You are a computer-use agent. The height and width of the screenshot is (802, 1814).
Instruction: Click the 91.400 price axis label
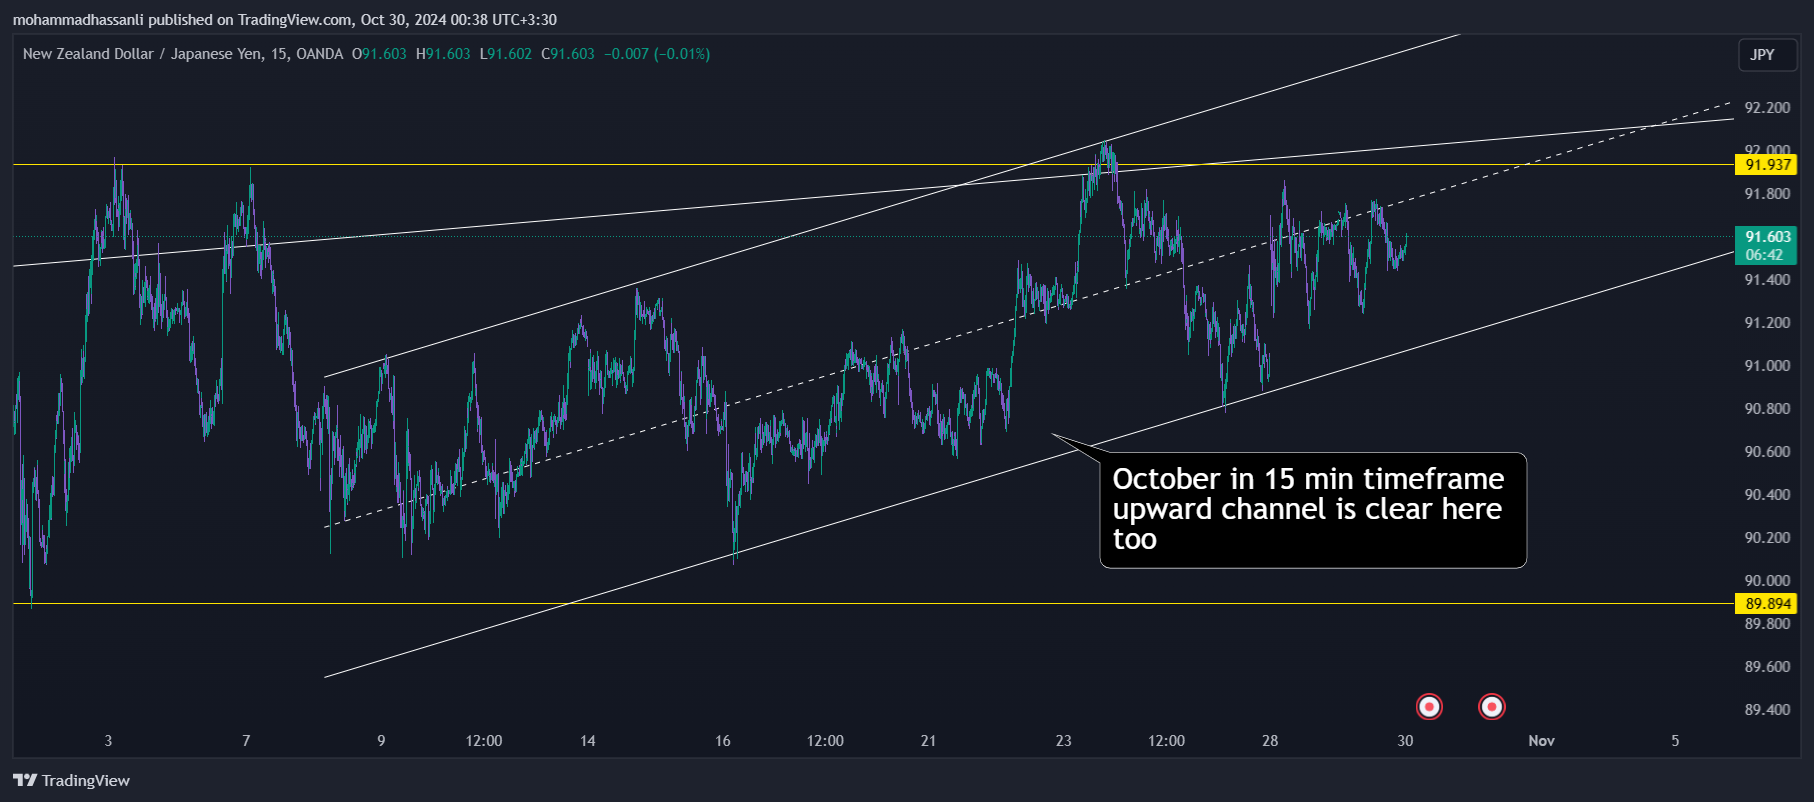[x=1767, y=280]
